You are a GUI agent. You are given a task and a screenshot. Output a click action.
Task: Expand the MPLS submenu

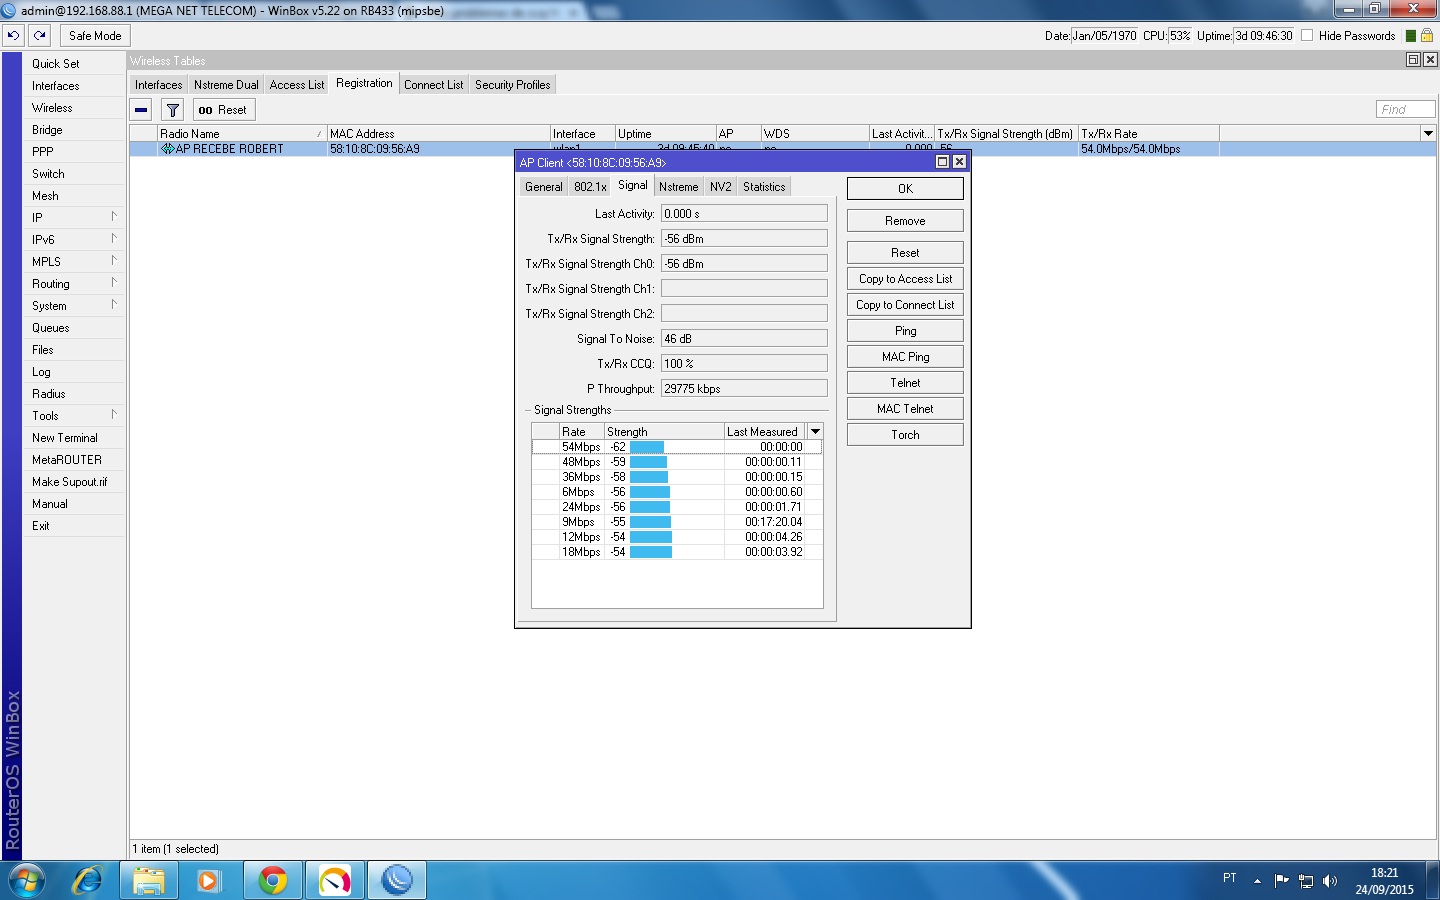pyautogui.click(x=114, y=261)
